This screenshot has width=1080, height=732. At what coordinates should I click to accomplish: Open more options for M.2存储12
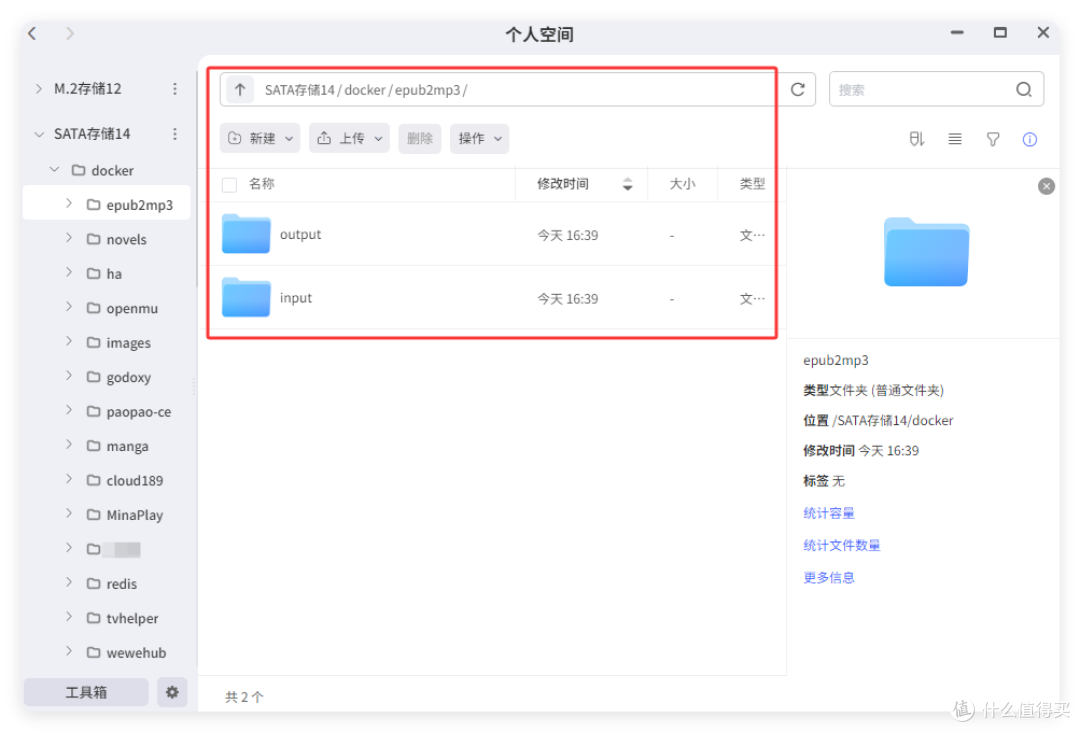click(175, 89)
